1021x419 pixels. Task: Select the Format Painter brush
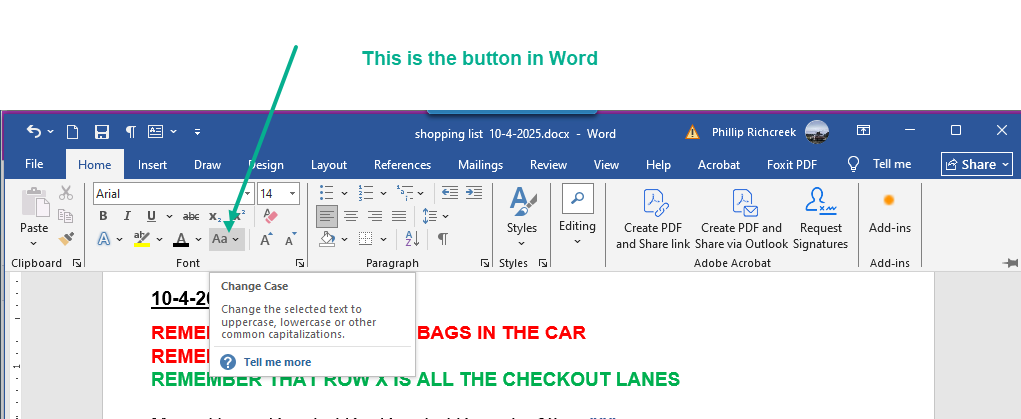click(x=66, y=239)
